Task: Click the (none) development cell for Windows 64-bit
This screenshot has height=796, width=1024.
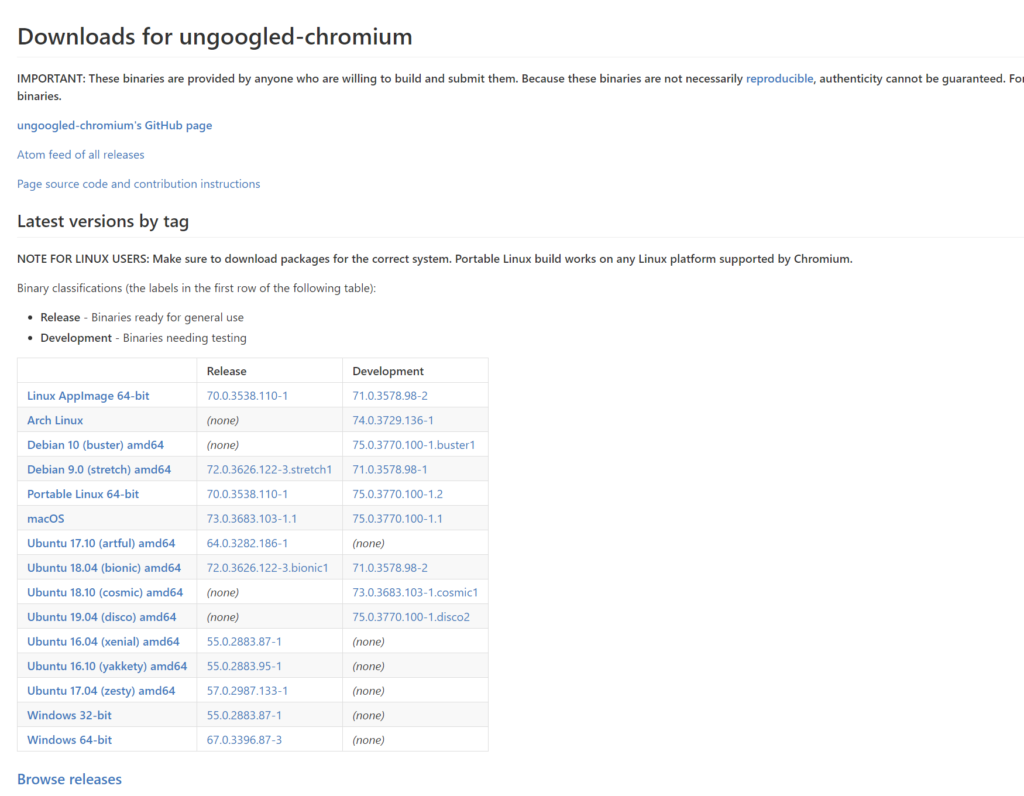Action: pos(368,740)
